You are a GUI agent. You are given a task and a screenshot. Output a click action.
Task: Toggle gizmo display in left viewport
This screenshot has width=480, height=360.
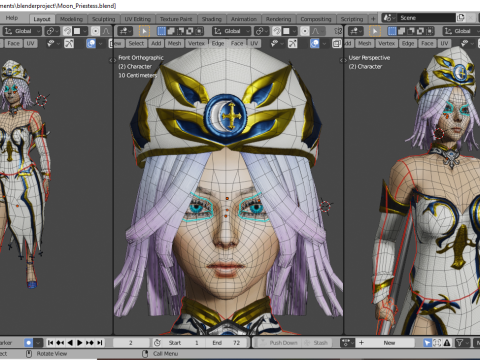(69, 43)
